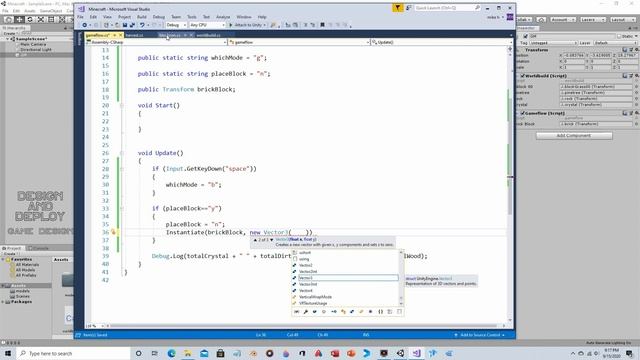
Task: Click the Visual Studio icon in the taskbar
Action: point(416,353)
